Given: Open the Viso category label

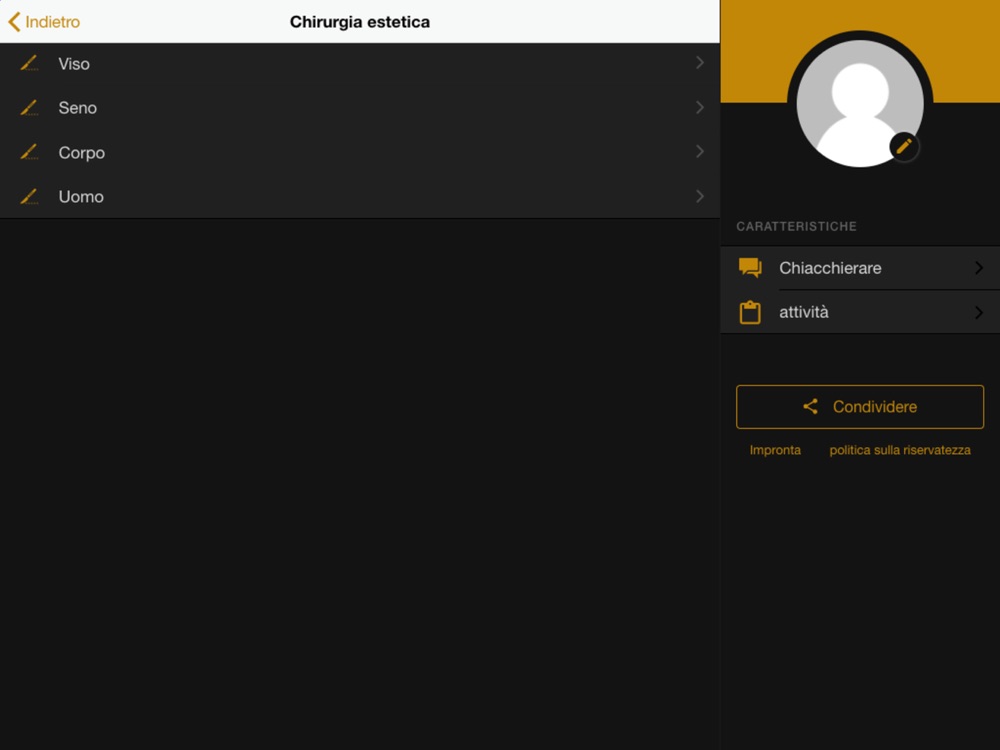Looking at the screenshot, I should pos(74,64).
